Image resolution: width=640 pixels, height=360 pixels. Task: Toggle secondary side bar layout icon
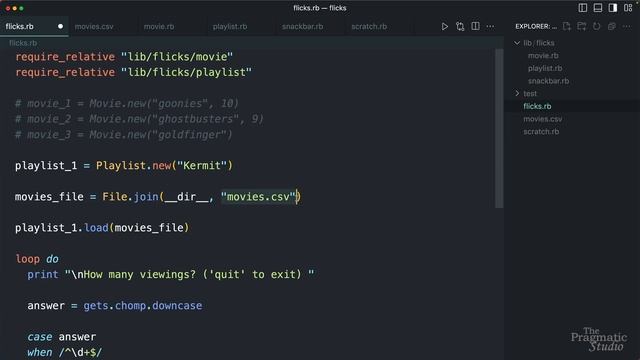613,8
